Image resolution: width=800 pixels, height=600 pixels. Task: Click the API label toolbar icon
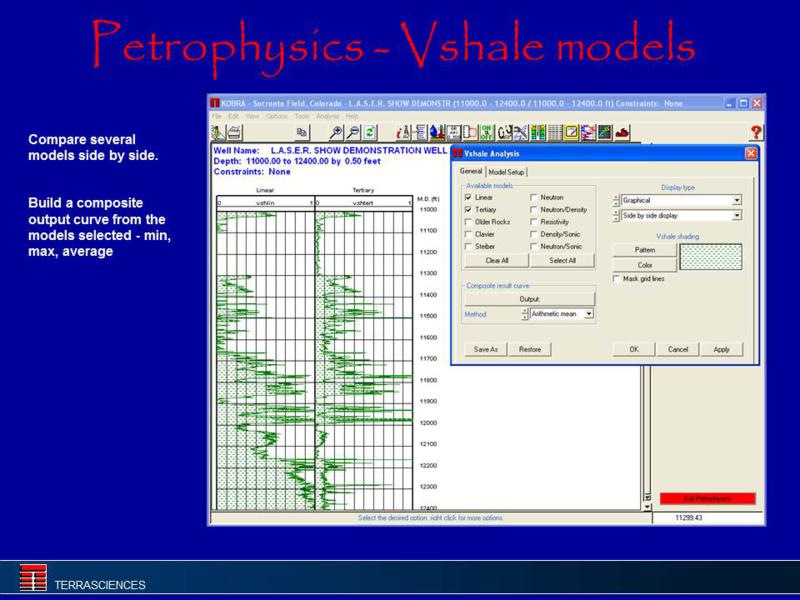pos(453,133)
